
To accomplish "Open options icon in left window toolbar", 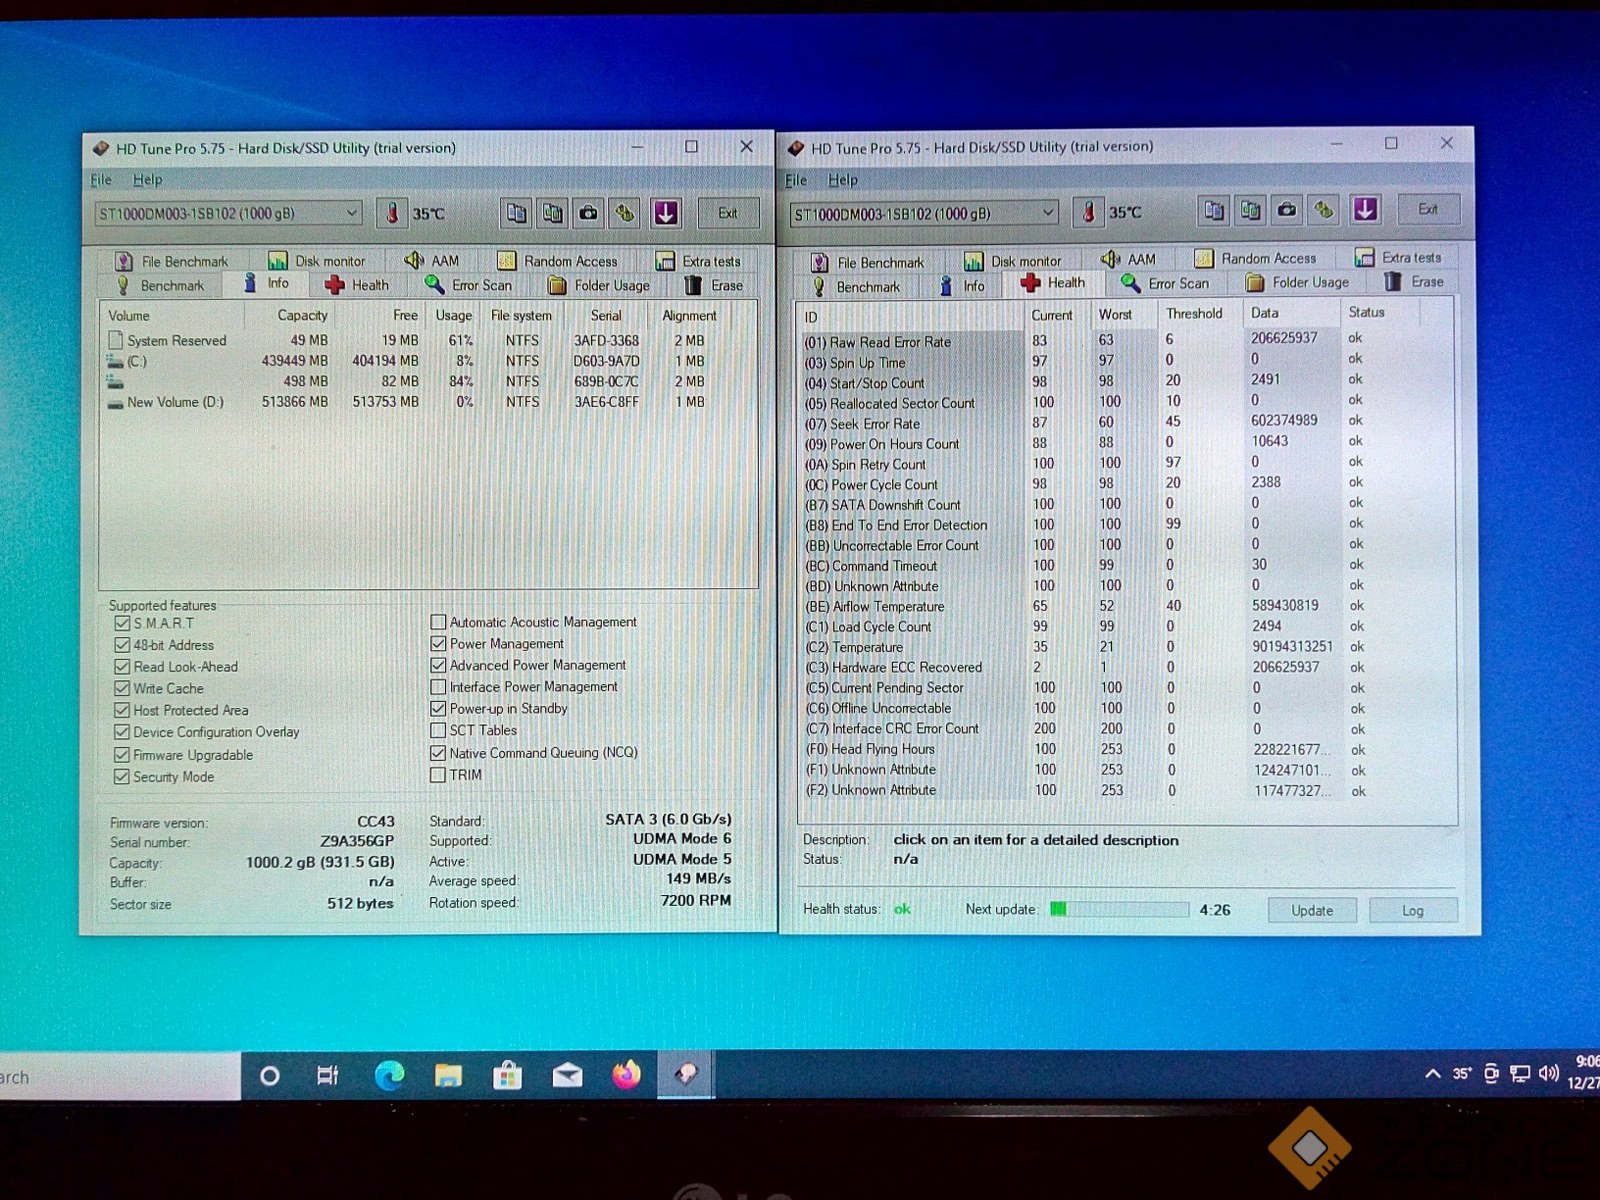I will pyautogui.click(x=626, y=213).
